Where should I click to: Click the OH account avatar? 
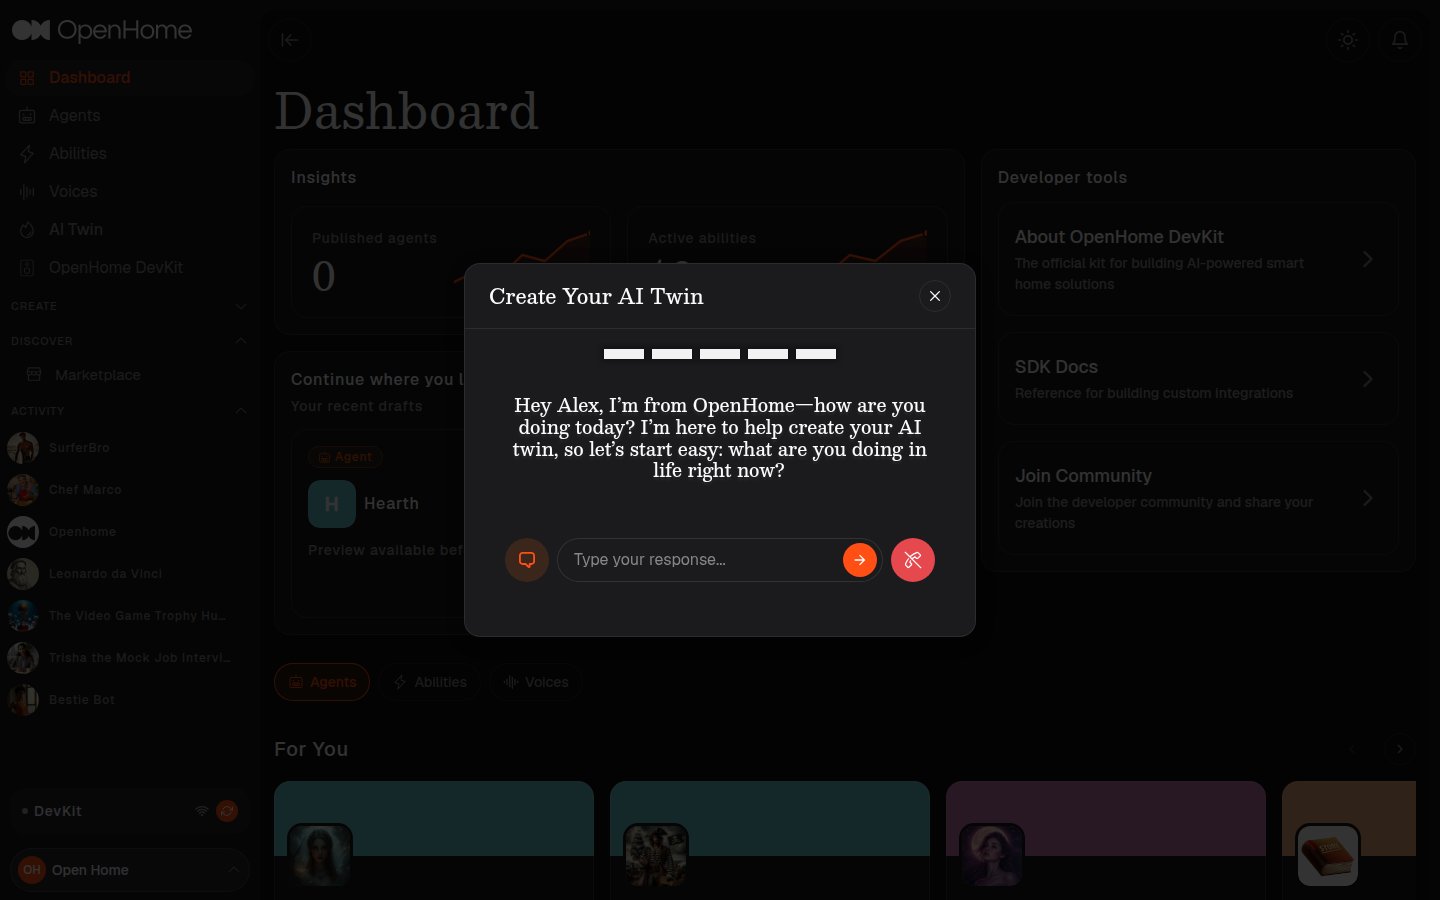click(x=32, y=870)
